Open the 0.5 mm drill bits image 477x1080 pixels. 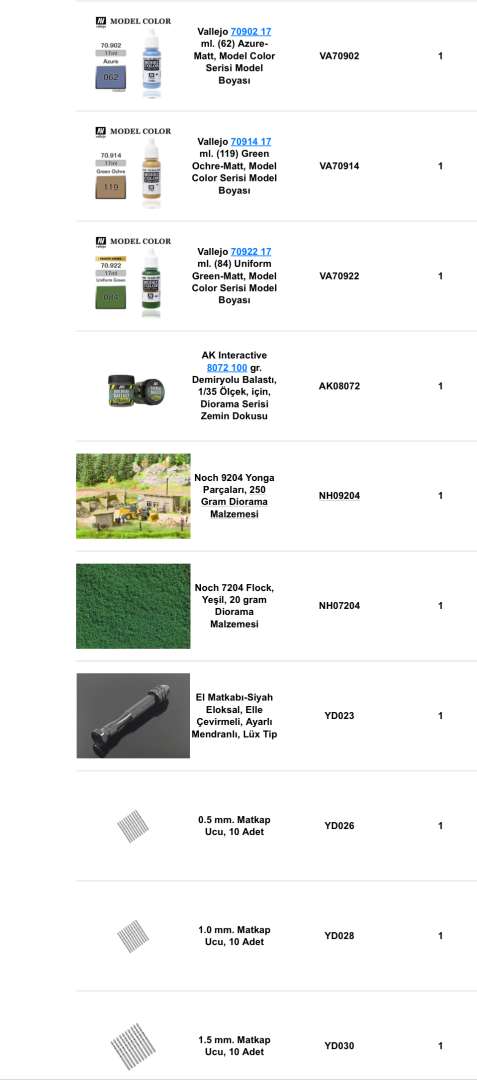coord(133,826)
